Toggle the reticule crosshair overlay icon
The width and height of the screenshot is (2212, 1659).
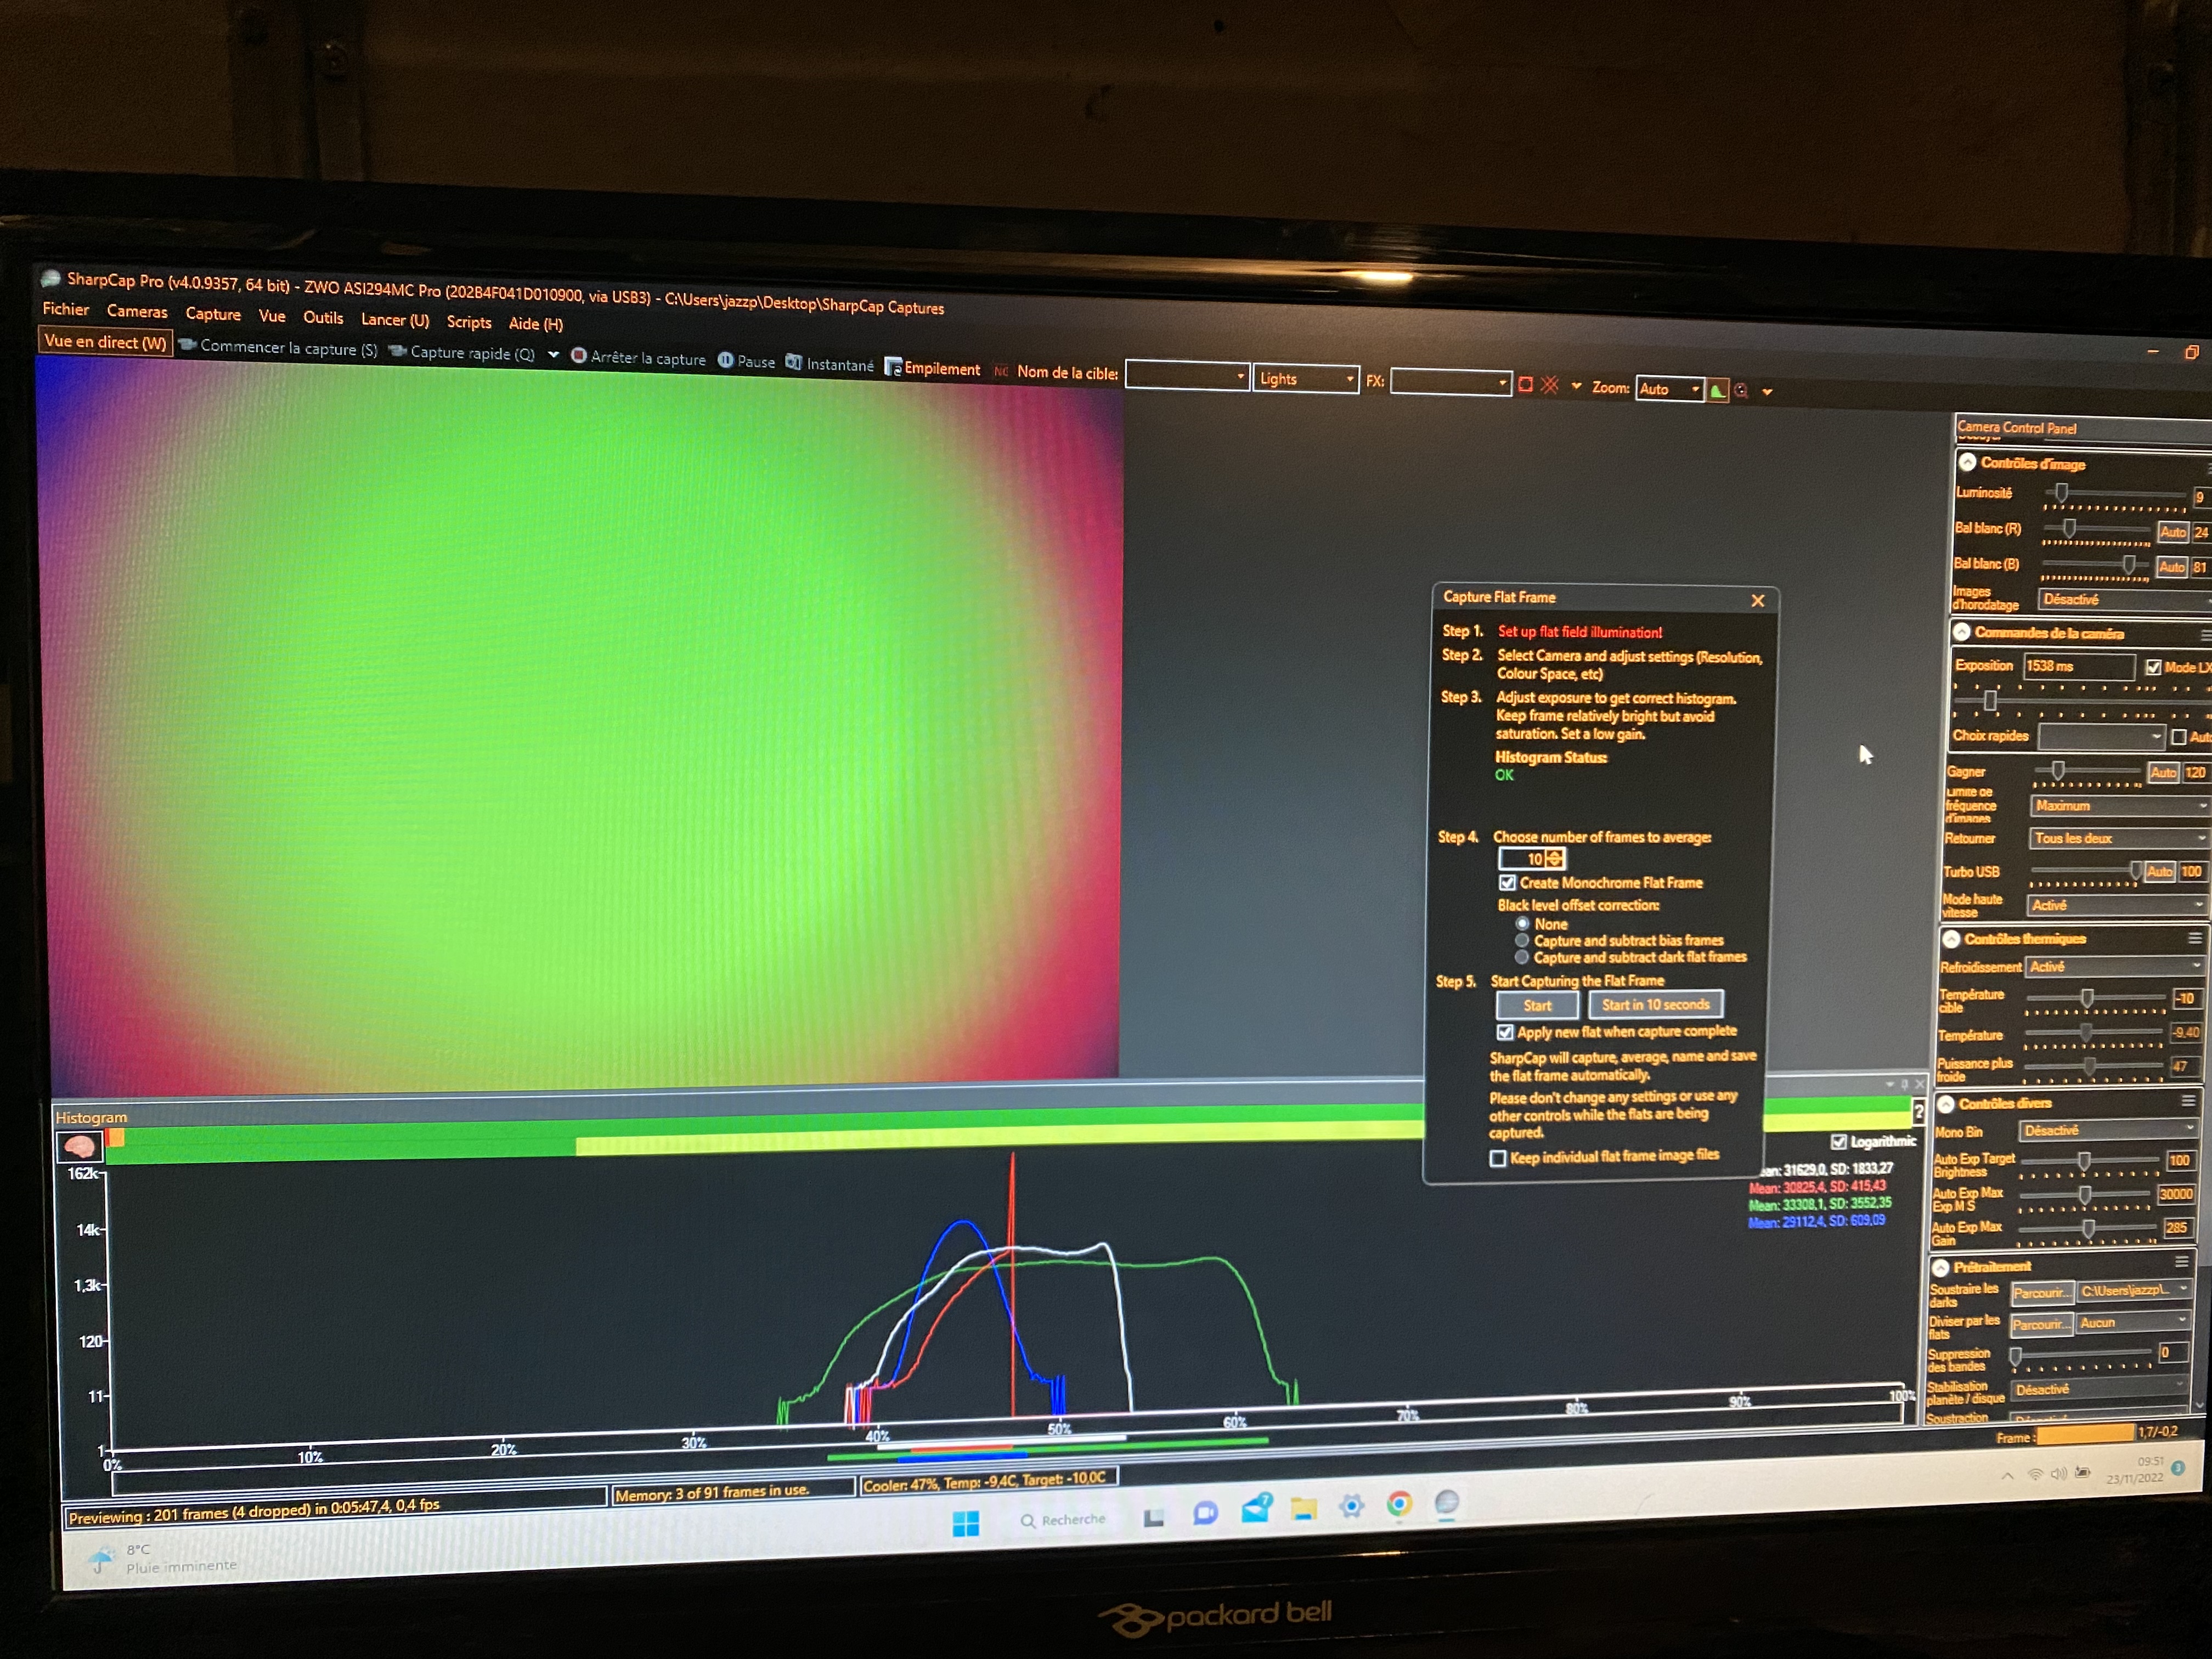[1549, 385]
